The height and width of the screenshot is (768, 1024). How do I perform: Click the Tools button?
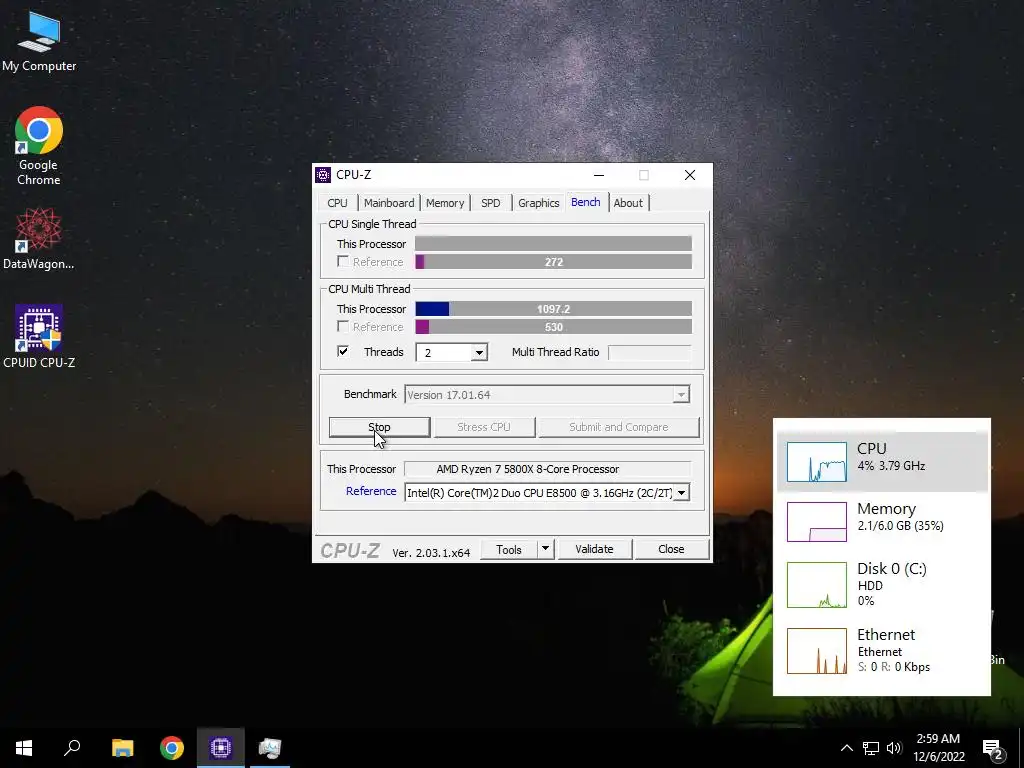tap(509, 549)
